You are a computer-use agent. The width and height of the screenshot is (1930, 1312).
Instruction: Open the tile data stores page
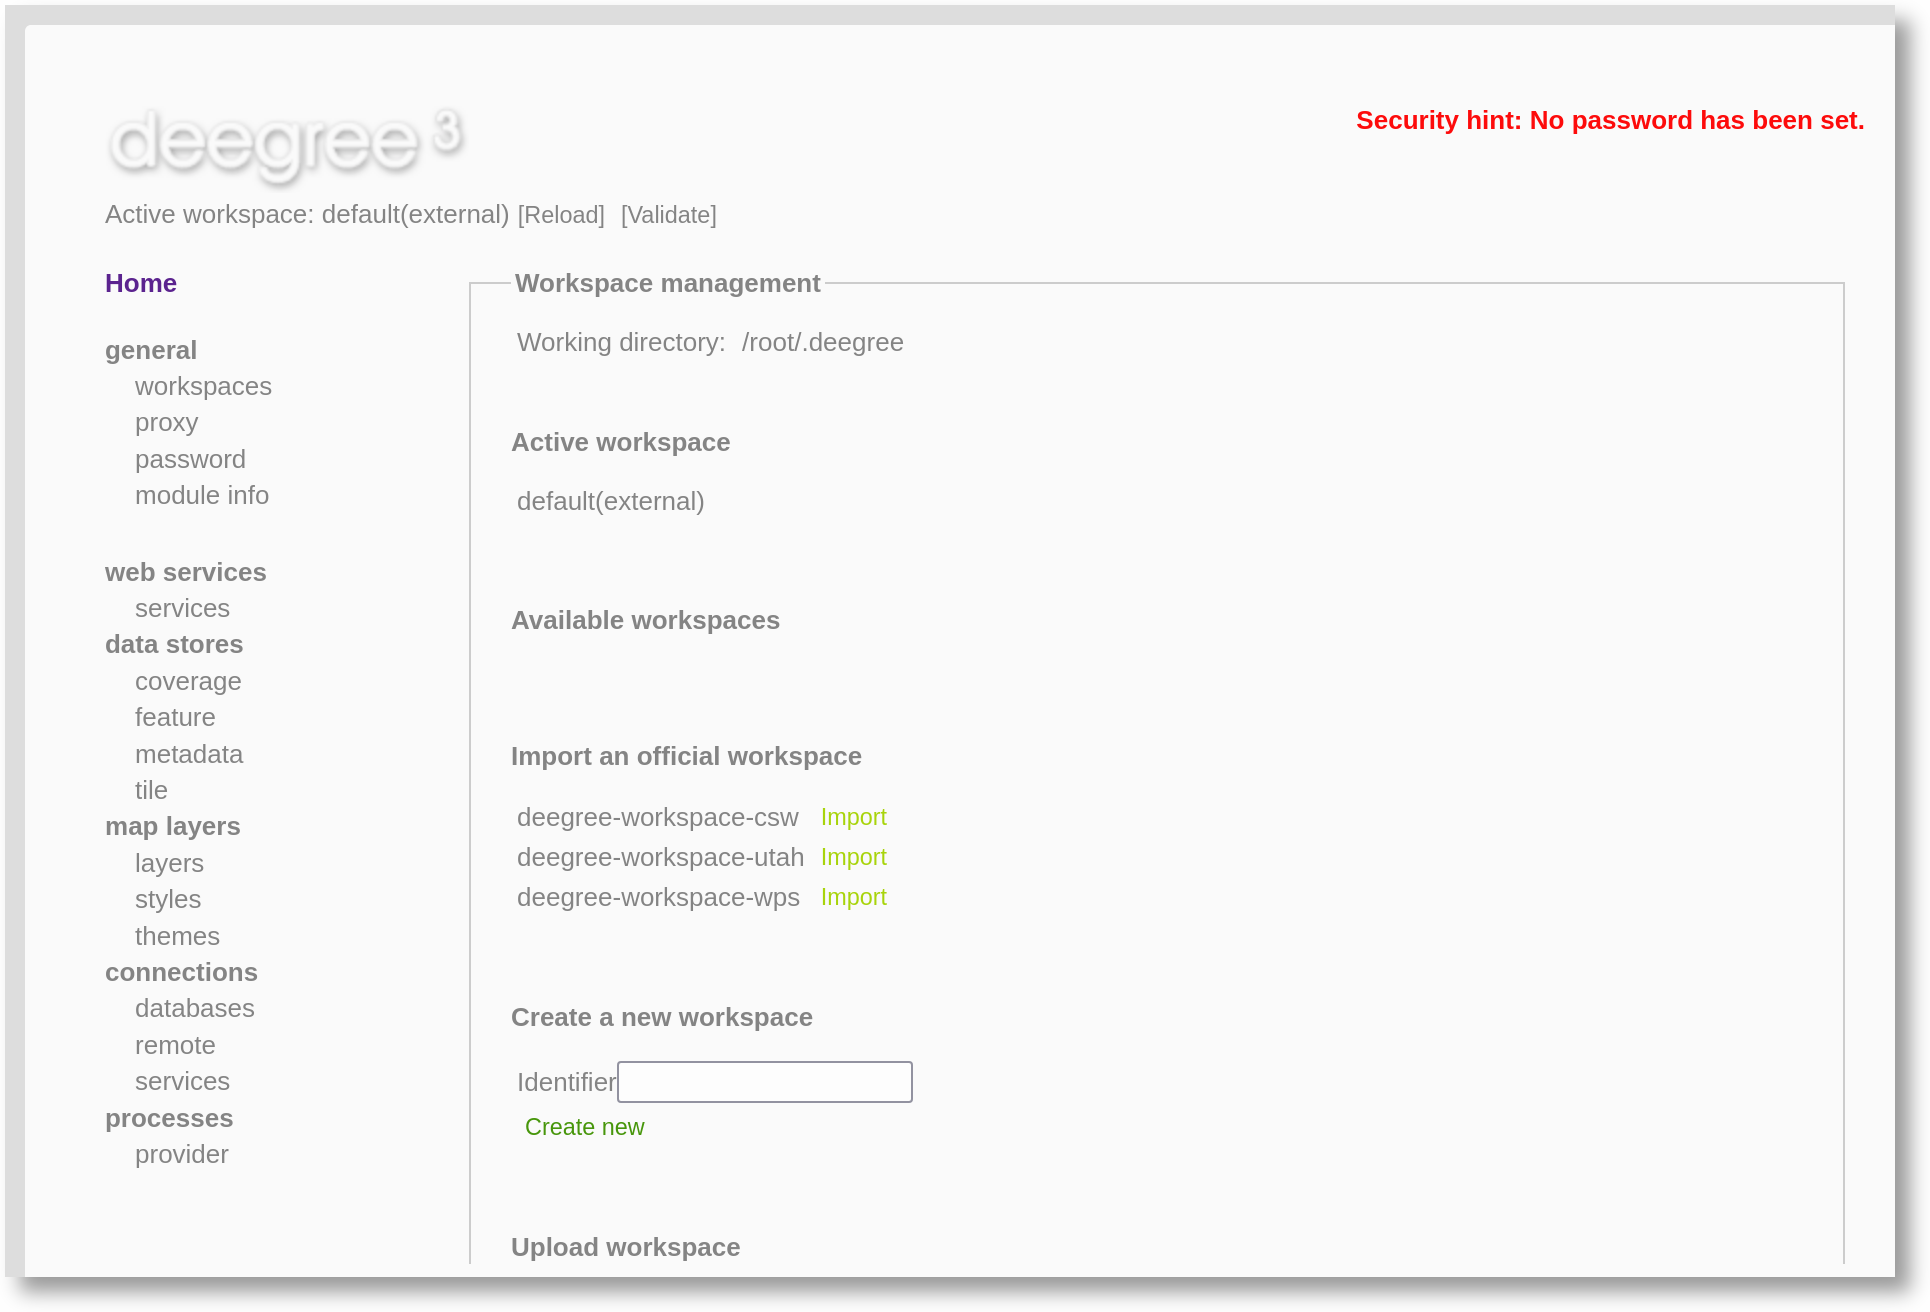(151, 790)
